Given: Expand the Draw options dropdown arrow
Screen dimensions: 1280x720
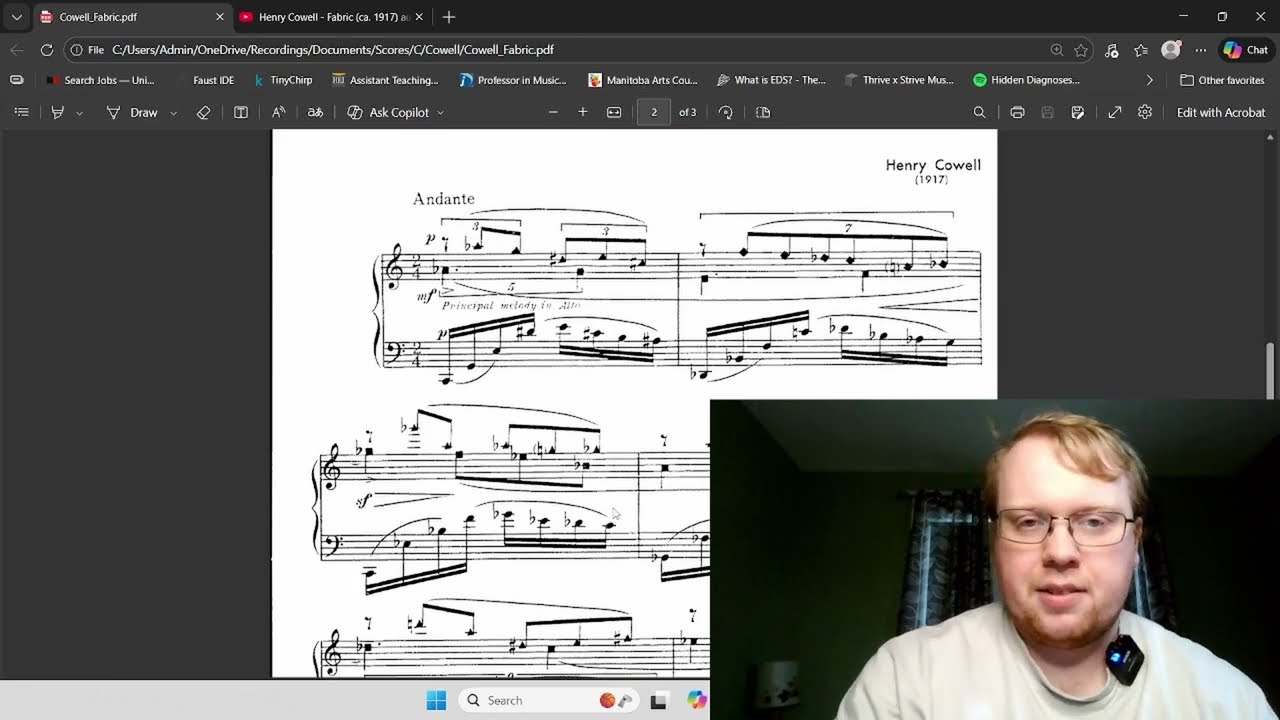Looking at the screenshot, I should point(173,113).
